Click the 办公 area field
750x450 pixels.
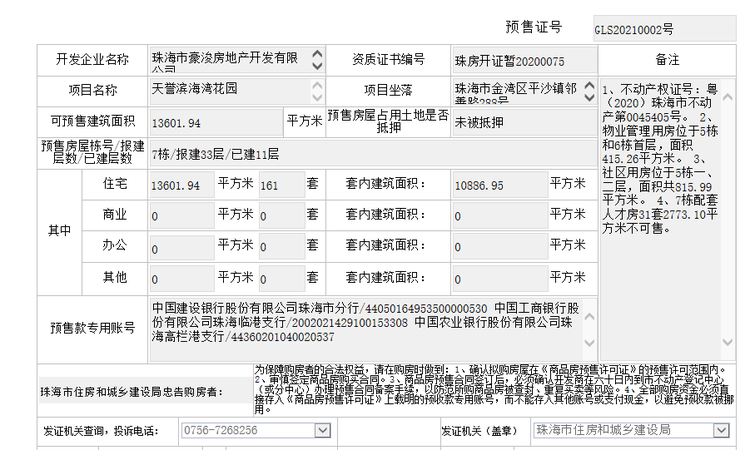tap(182, 247)
